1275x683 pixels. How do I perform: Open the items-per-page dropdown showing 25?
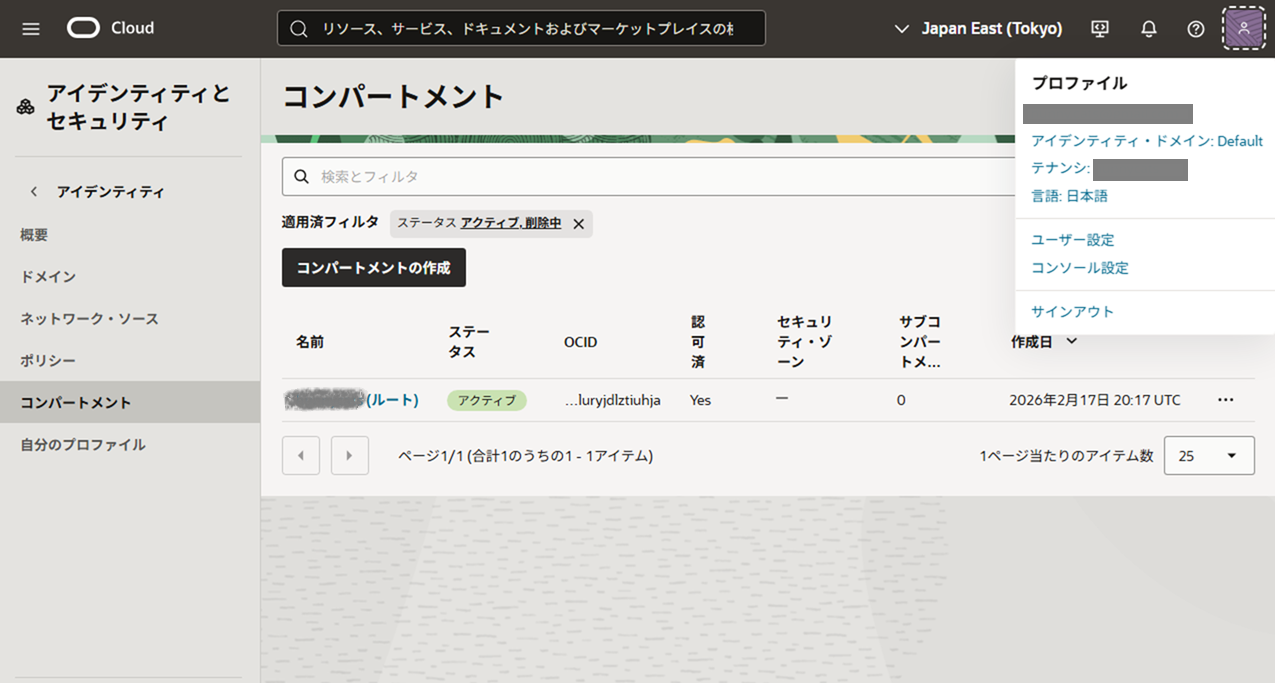[1208, 455]
